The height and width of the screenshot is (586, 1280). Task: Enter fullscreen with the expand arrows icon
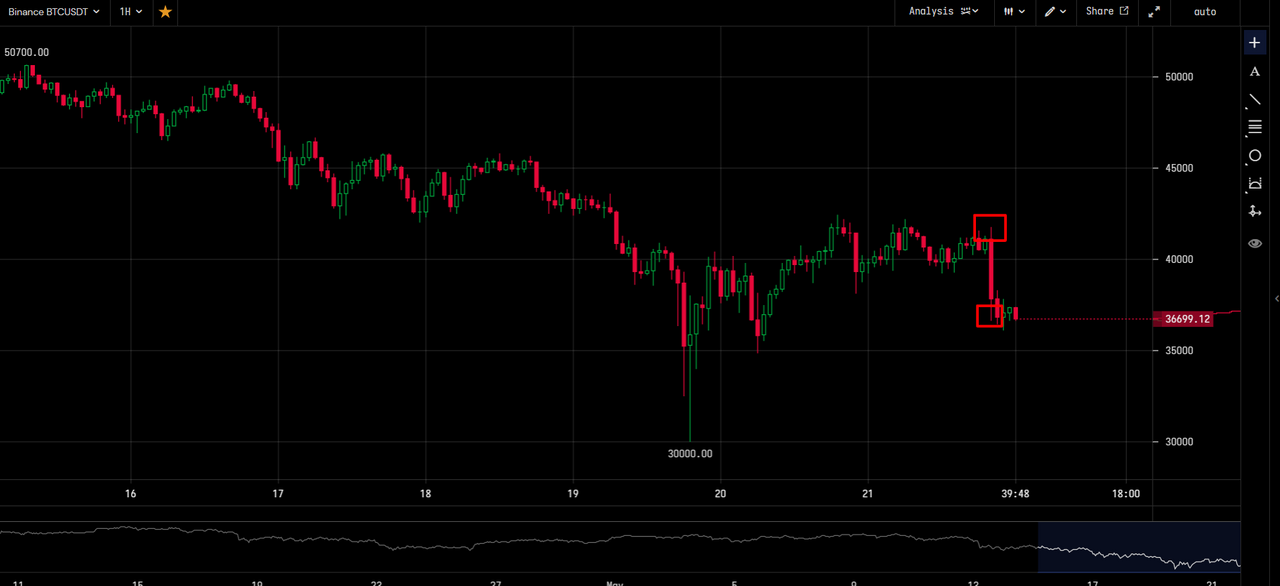(1154, 12)
